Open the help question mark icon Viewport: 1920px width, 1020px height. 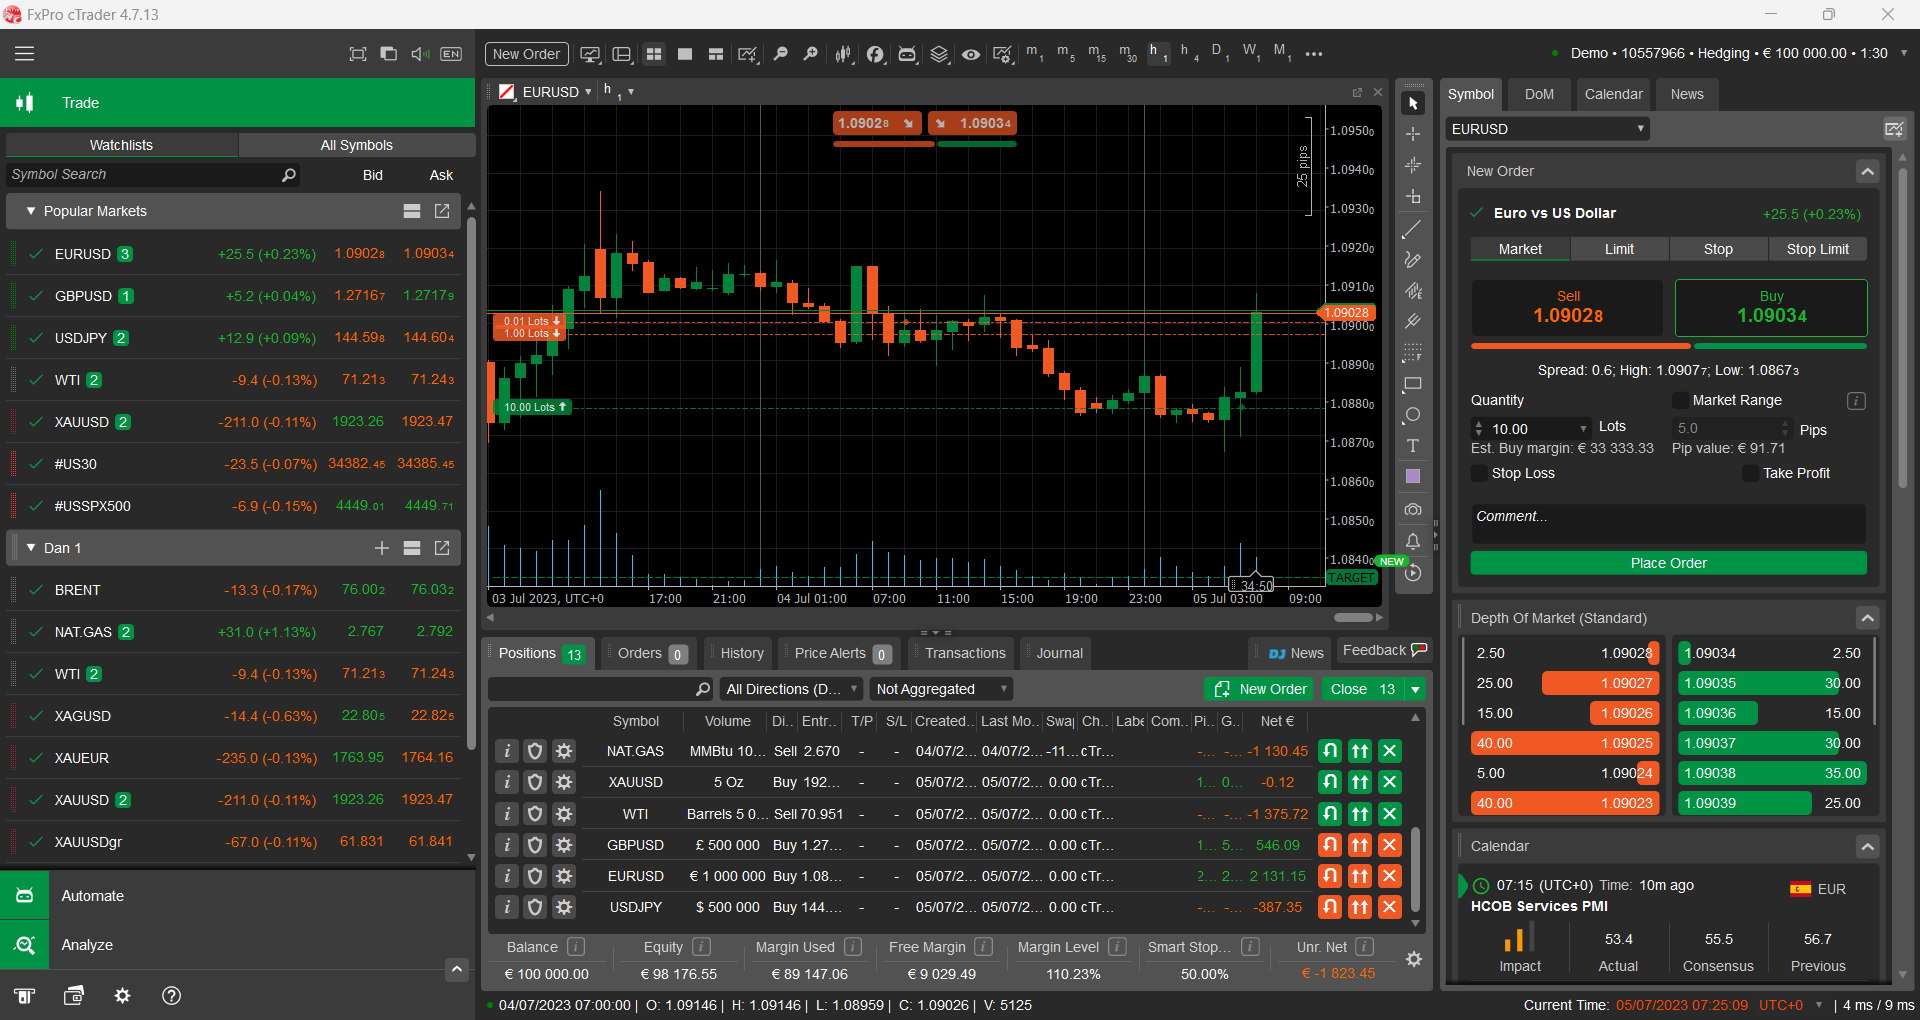tap(171, 996)
